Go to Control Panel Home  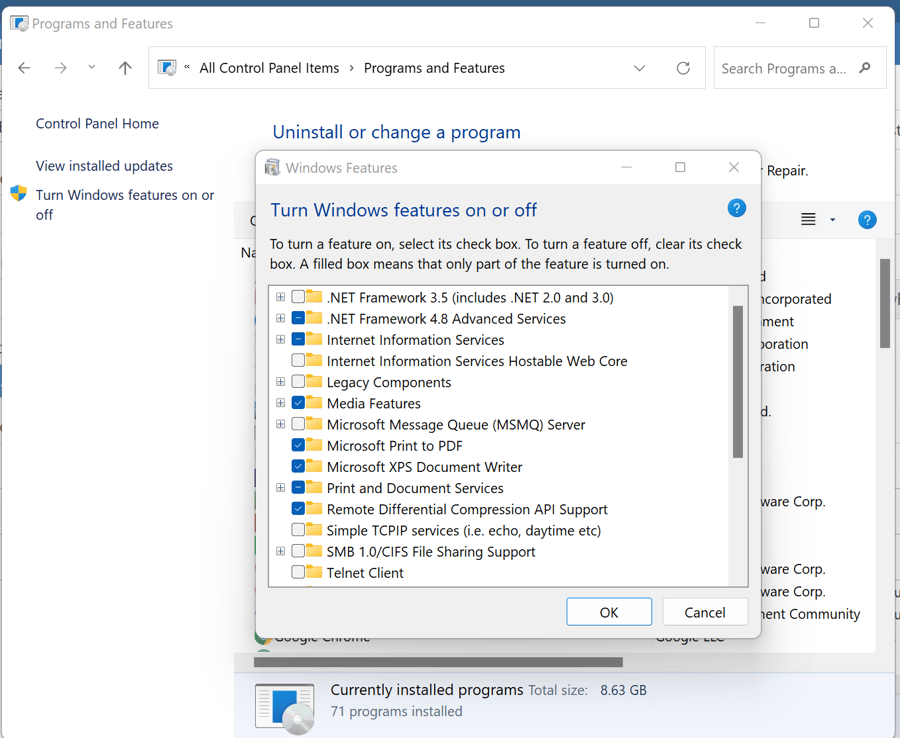click(x=97, y=123)
